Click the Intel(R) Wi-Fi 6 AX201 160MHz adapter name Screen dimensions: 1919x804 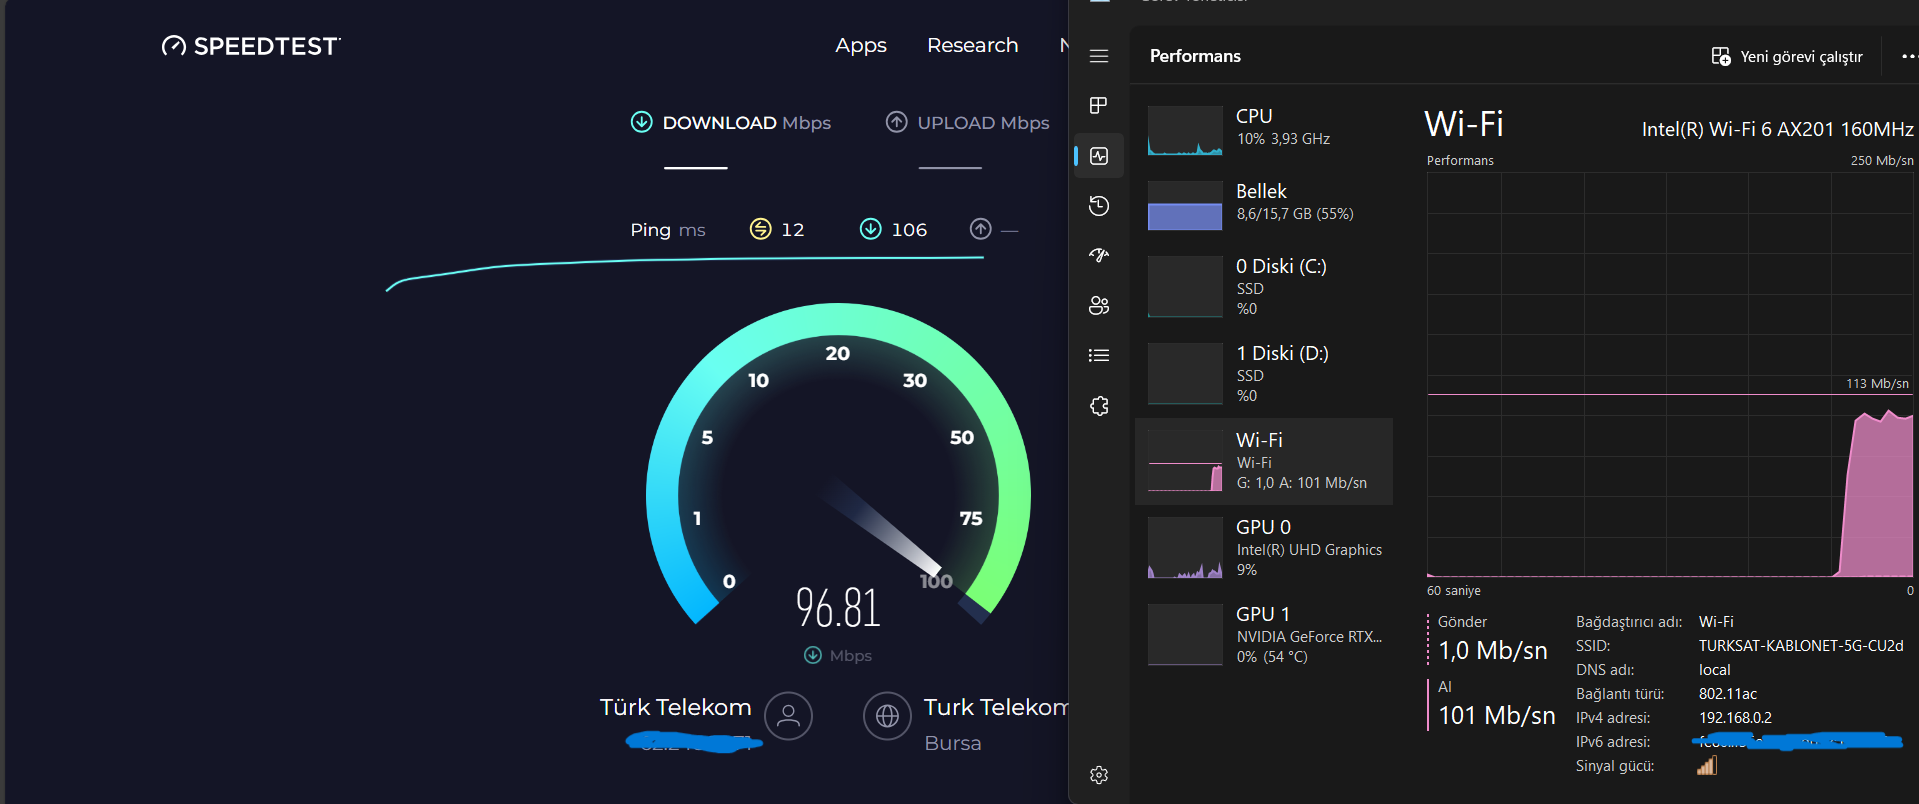click(1777, 129)
